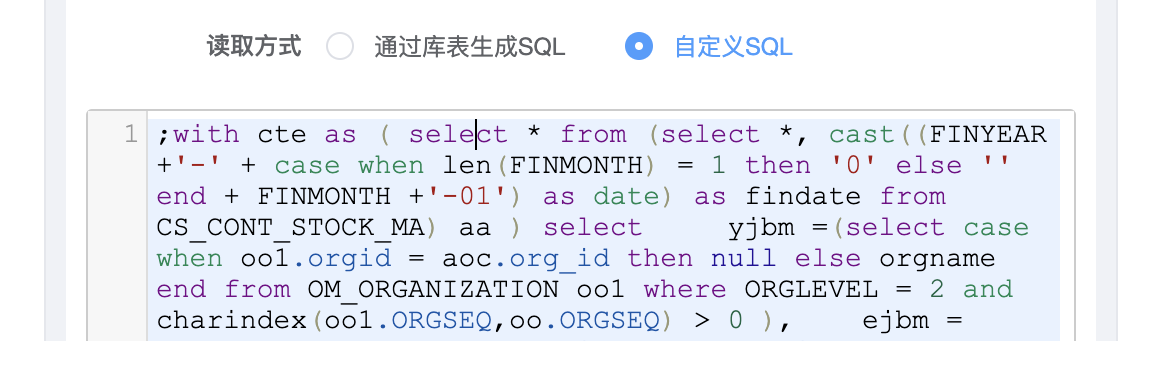
Task: Click 'CS_CONT_STOCK_MA' table name in editor
Action: click(290, 228)
